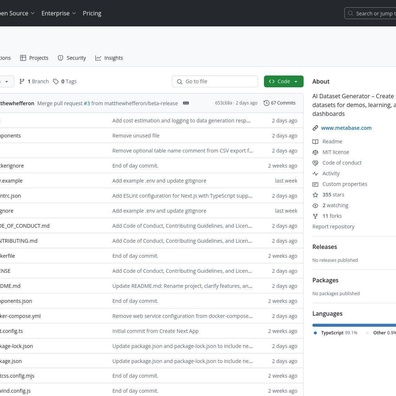Open the package-lock.json file
Image resolution: width=396 pixels, height=396 pixels.
16,346
